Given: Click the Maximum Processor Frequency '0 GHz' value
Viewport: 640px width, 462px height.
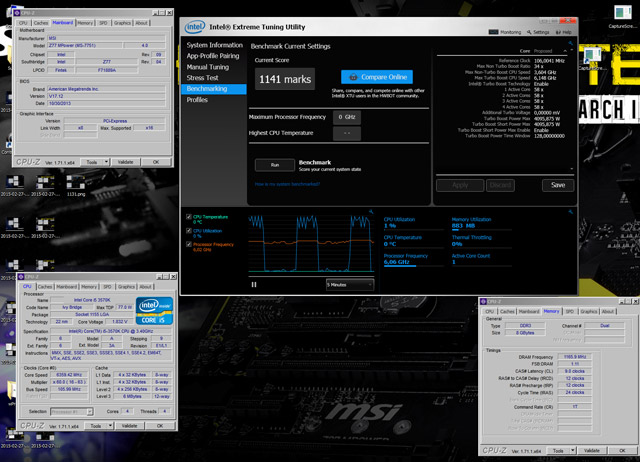Looking at the screenshot, I should pos(347,117).
